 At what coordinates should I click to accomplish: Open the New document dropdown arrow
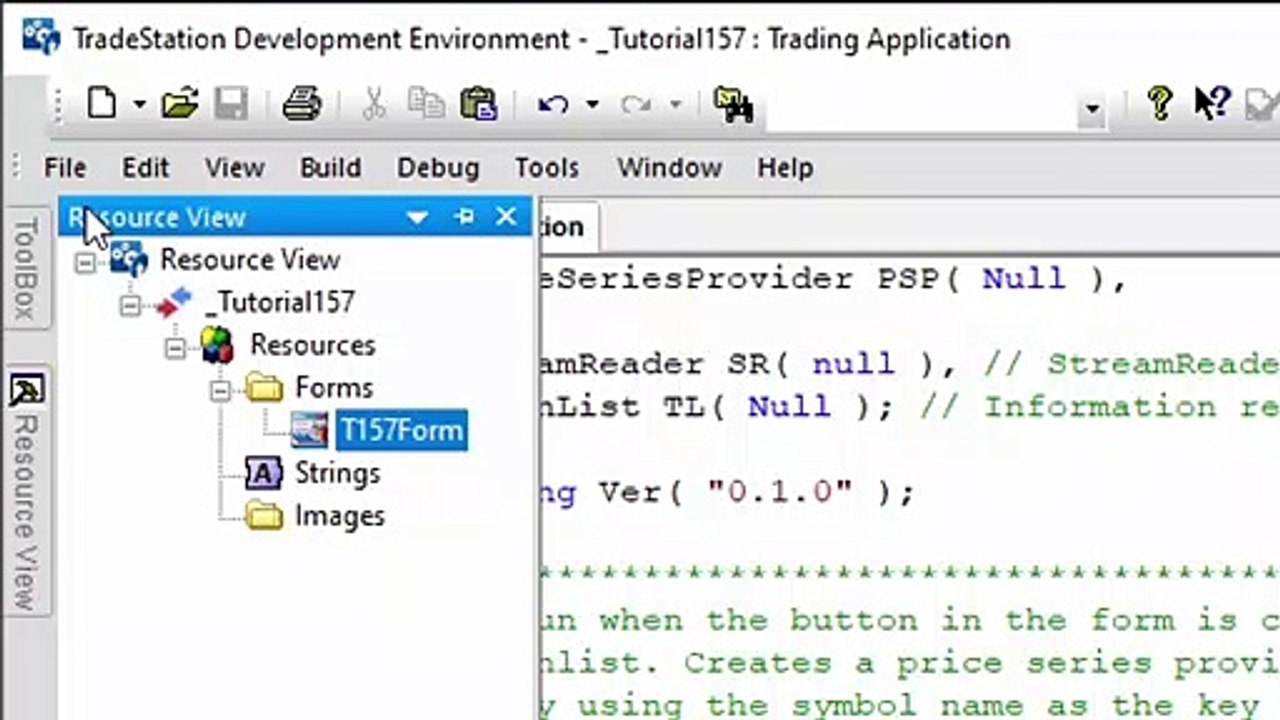click(x=139, y=104)
